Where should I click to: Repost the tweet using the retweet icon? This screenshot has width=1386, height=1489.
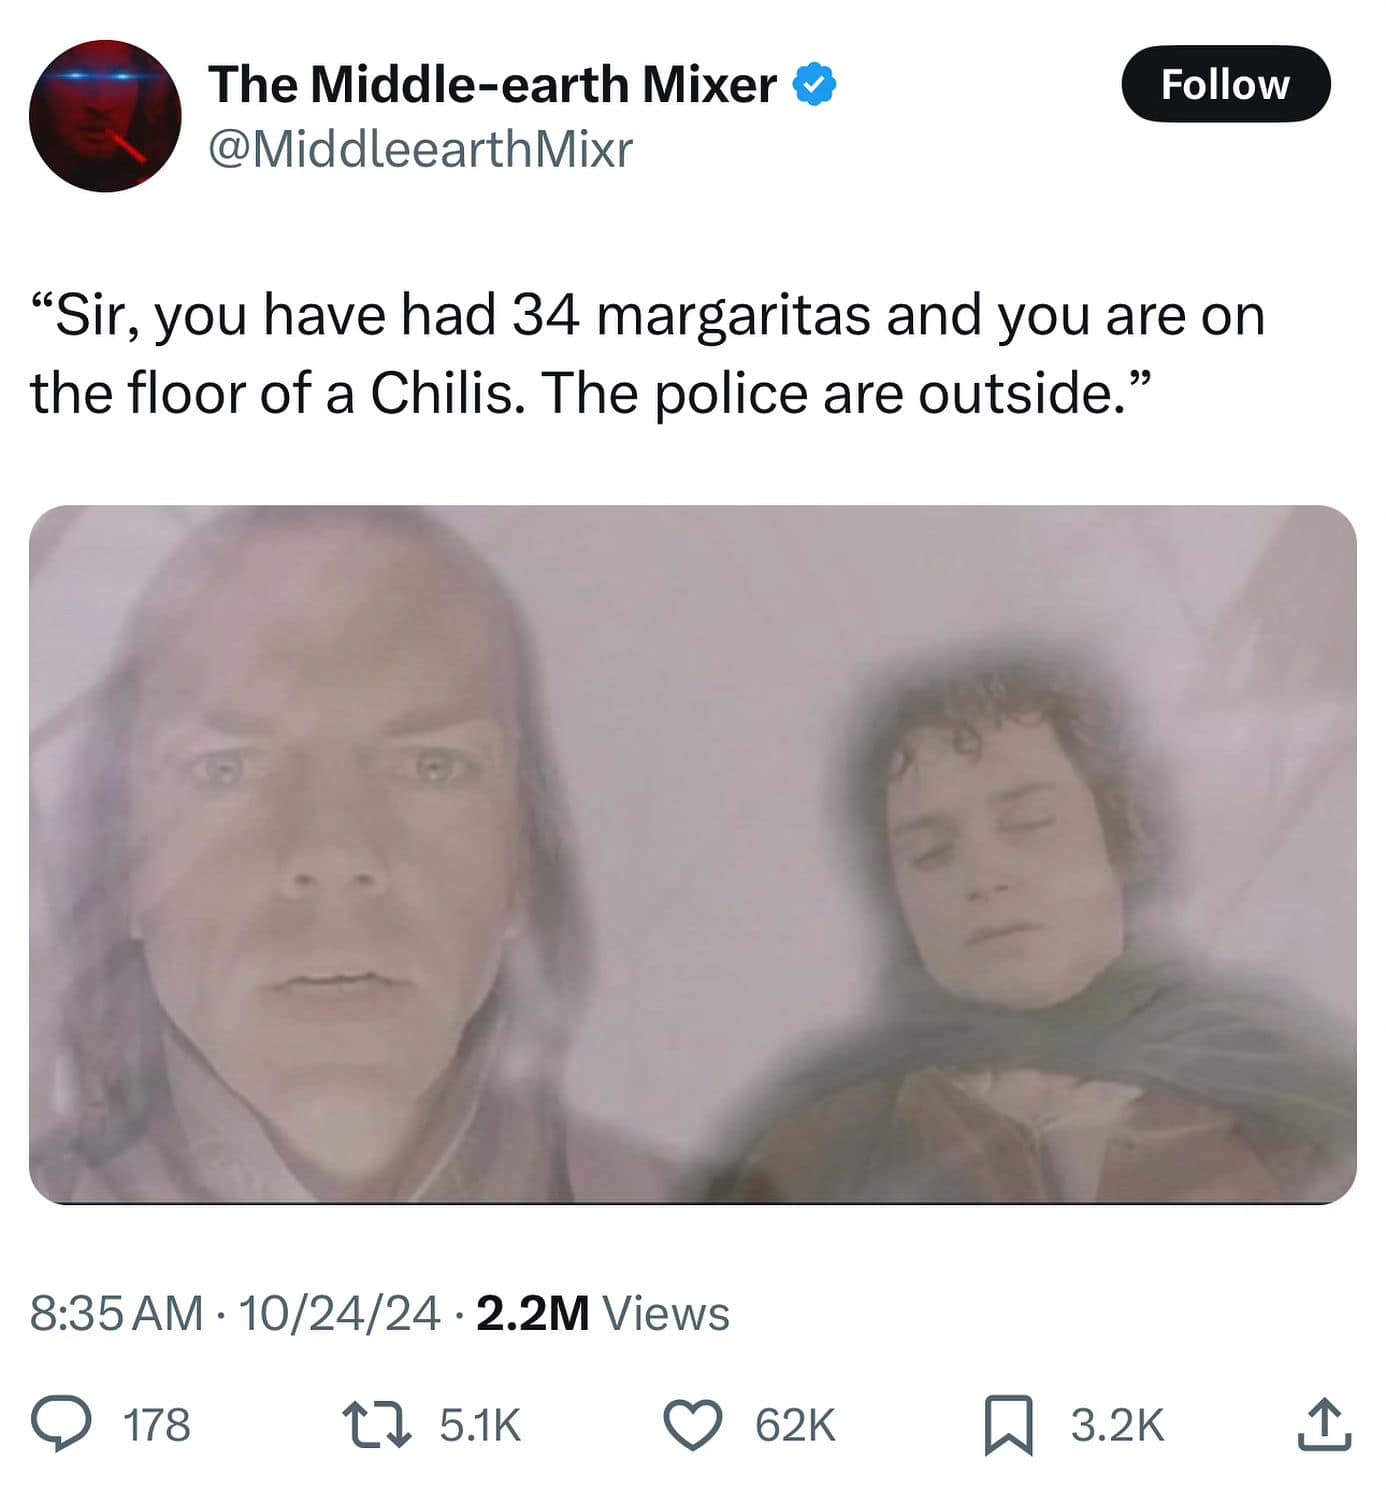pyautogui.click(x=376, y=1424)
